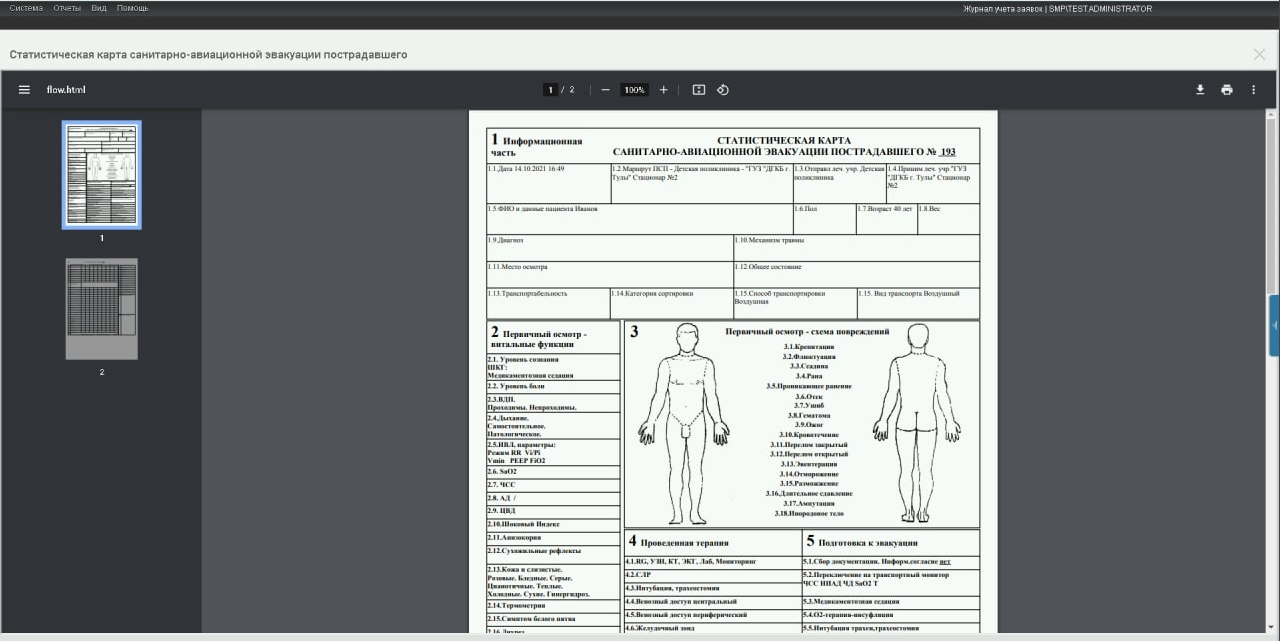This screenshot has height=641, width=1280.
Task: Open the Вид menu
Action: pos(99,8)
